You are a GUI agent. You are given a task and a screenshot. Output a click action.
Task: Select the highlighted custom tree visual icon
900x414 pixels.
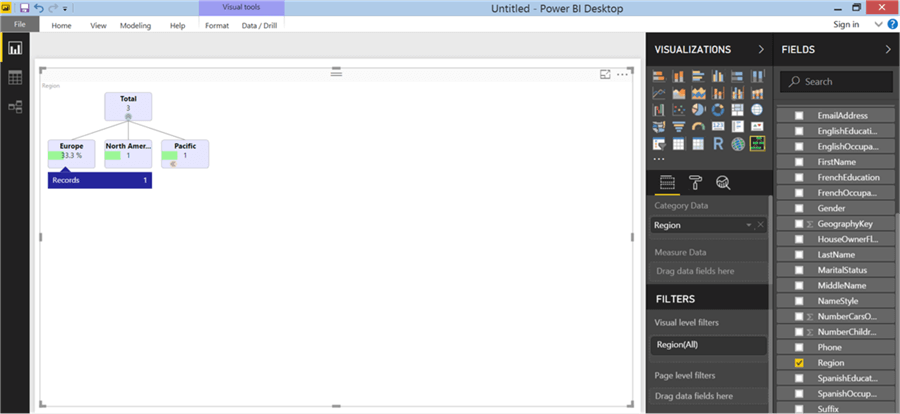click(757, 144)
